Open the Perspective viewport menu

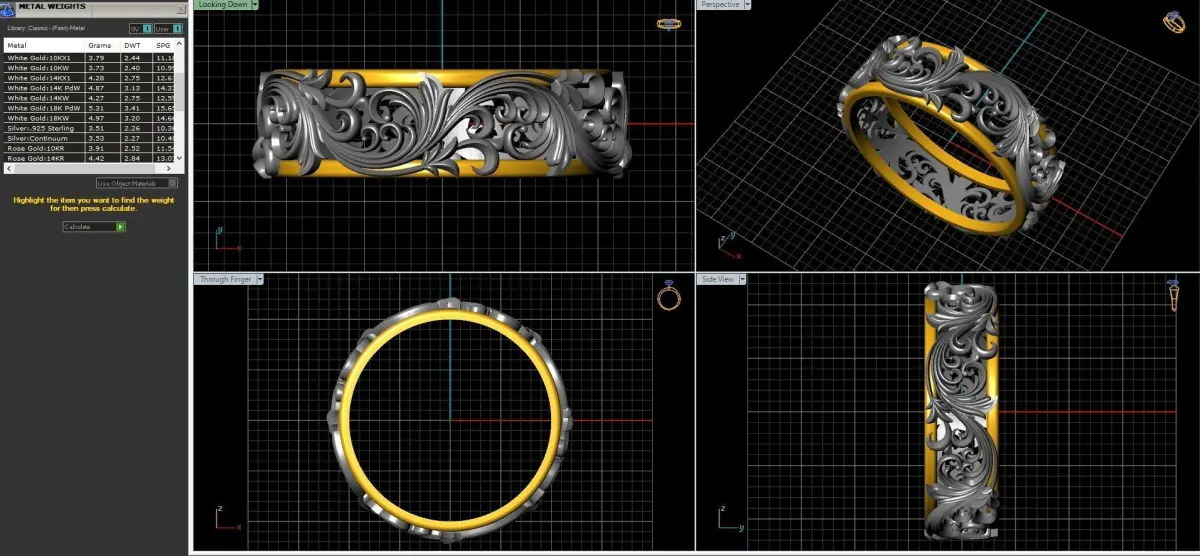point(748,4)
